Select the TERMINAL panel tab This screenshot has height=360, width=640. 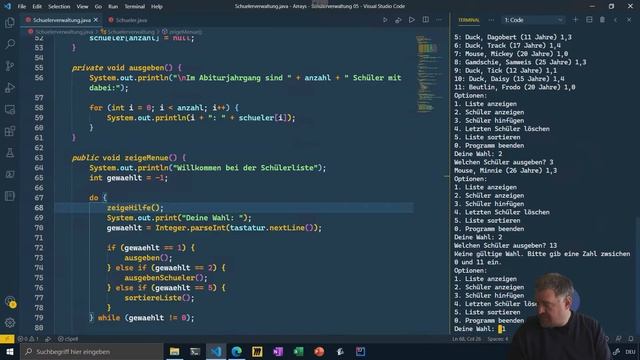[469, 20]
